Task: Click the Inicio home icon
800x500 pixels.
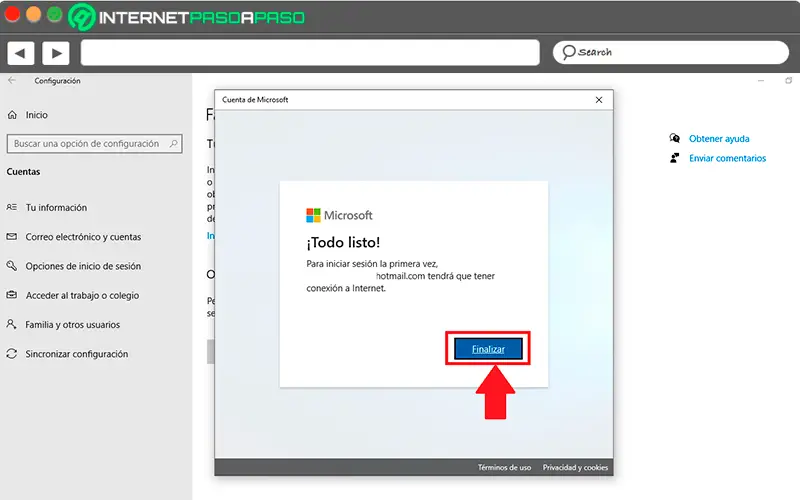Action: 12,115
